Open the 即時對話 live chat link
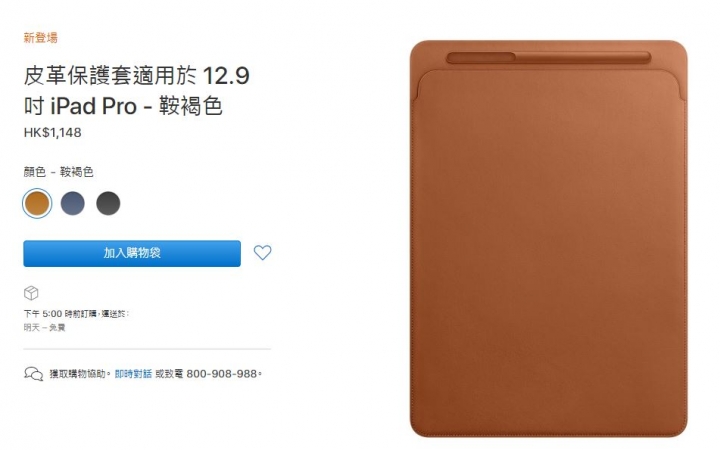 click(x=133, y=374)
